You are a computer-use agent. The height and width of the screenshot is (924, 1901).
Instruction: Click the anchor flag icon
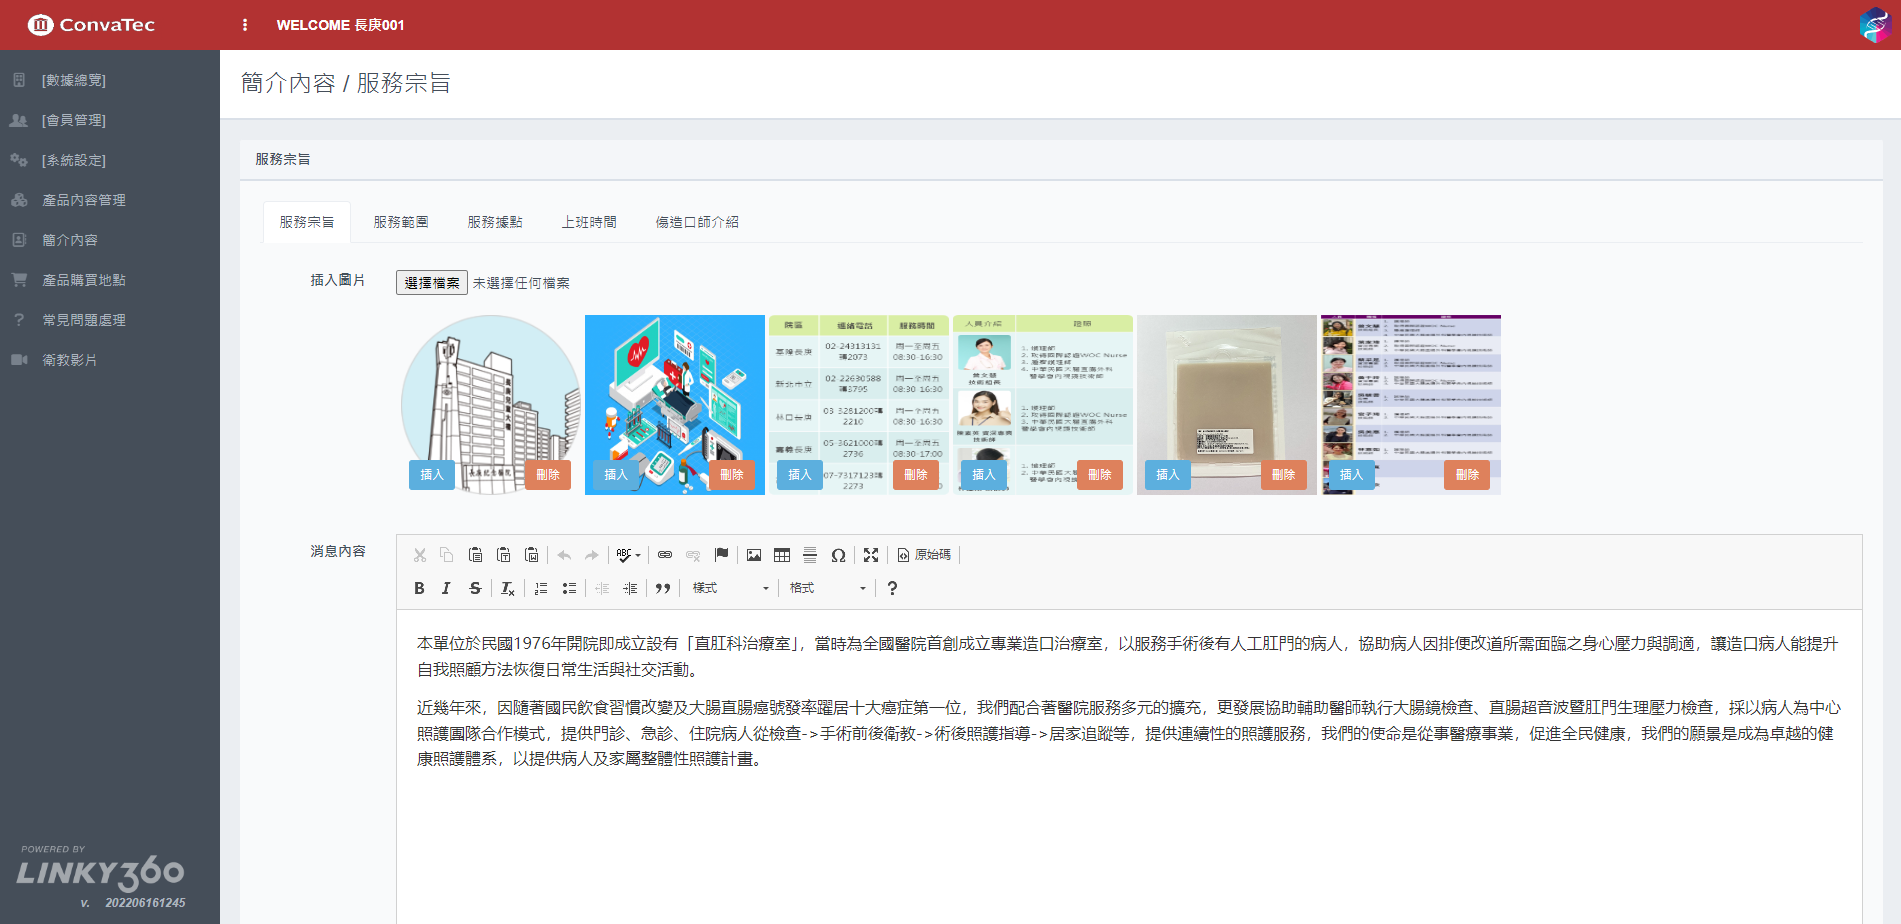(x=721, y=555)
